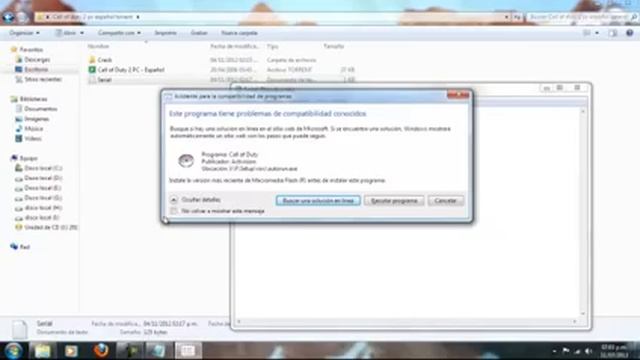Viewport: 640px width, 360px height.
Task: Open the Documentos library
Action: point(41,109)
